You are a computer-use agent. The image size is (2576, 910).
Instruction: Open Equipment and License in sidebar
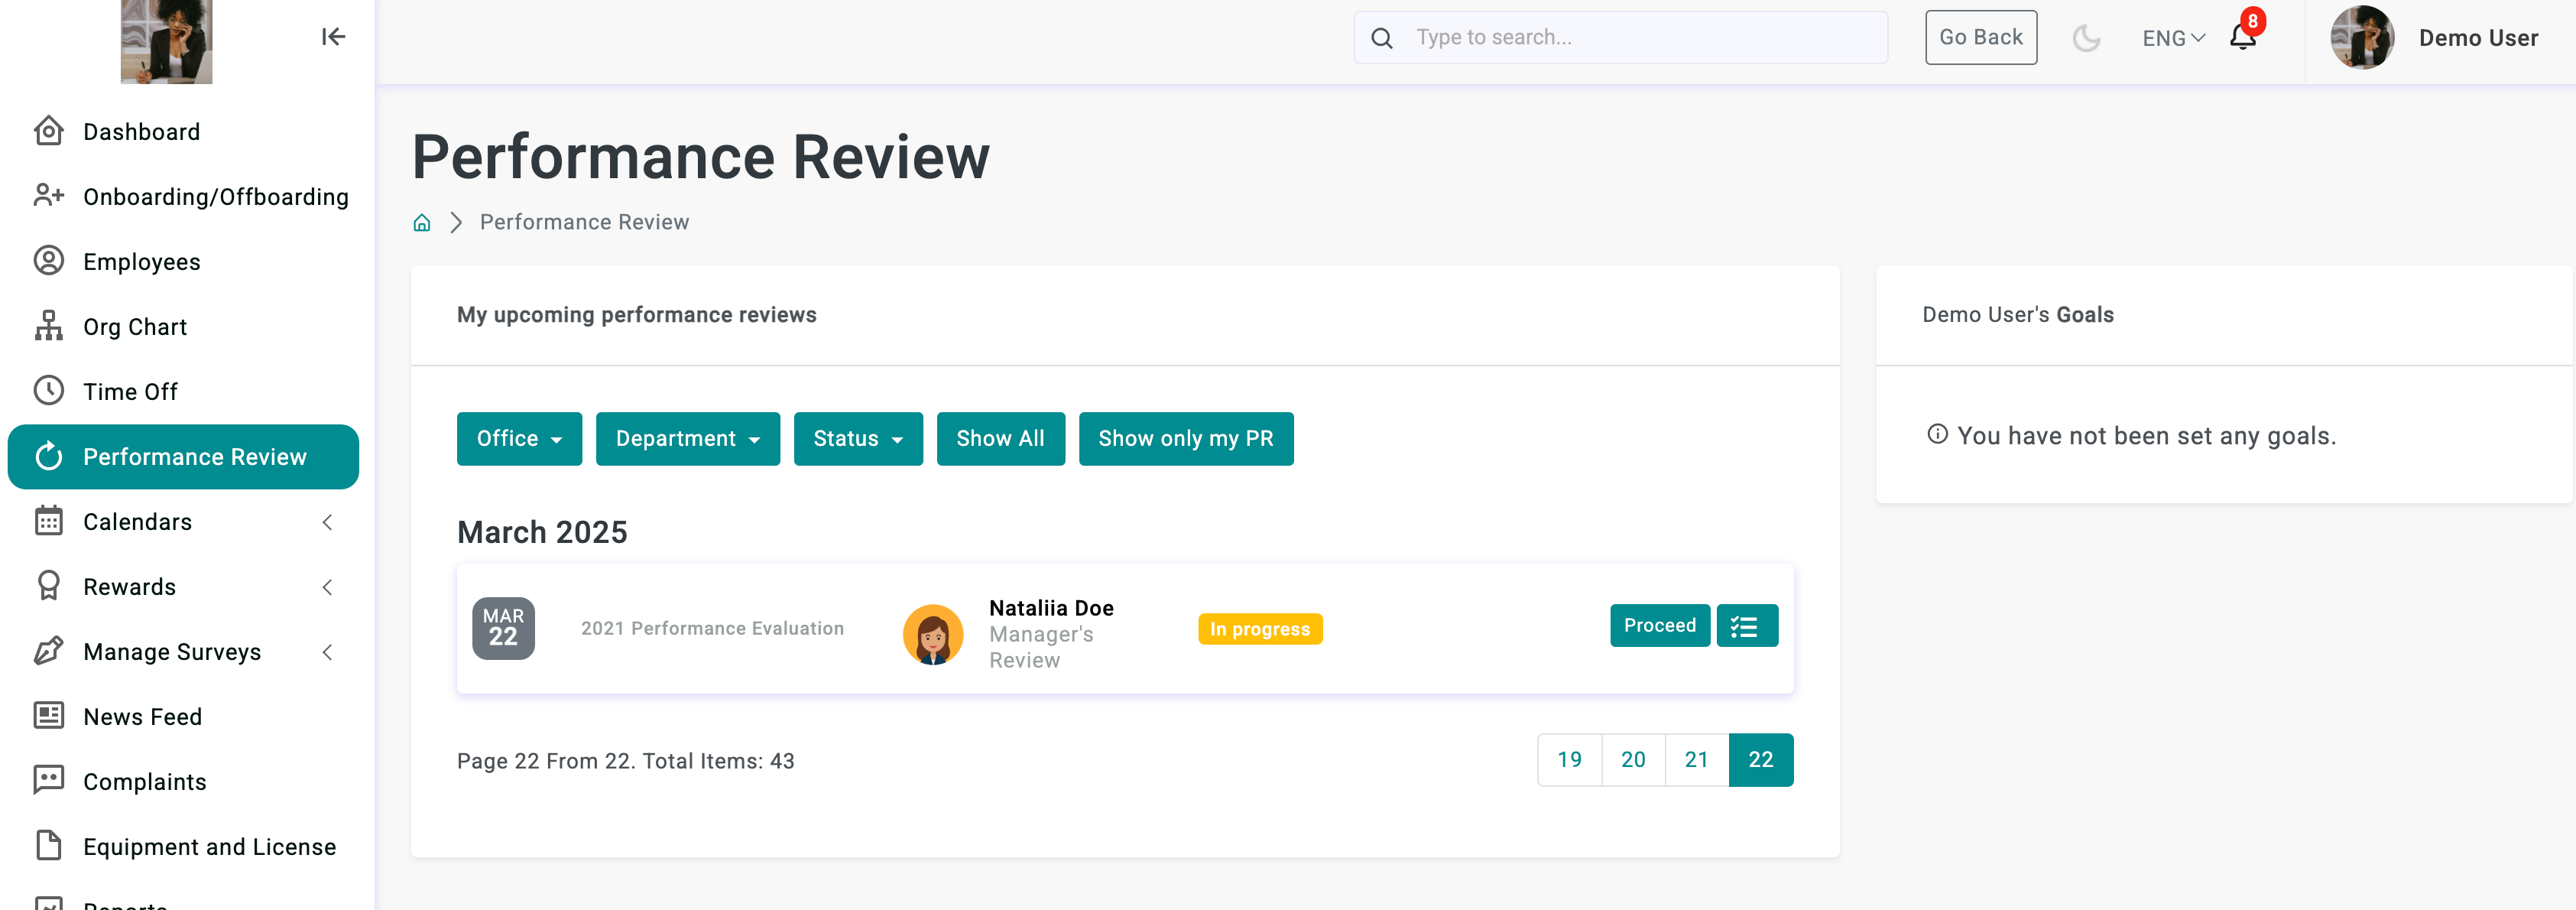(x=183, y=847)
